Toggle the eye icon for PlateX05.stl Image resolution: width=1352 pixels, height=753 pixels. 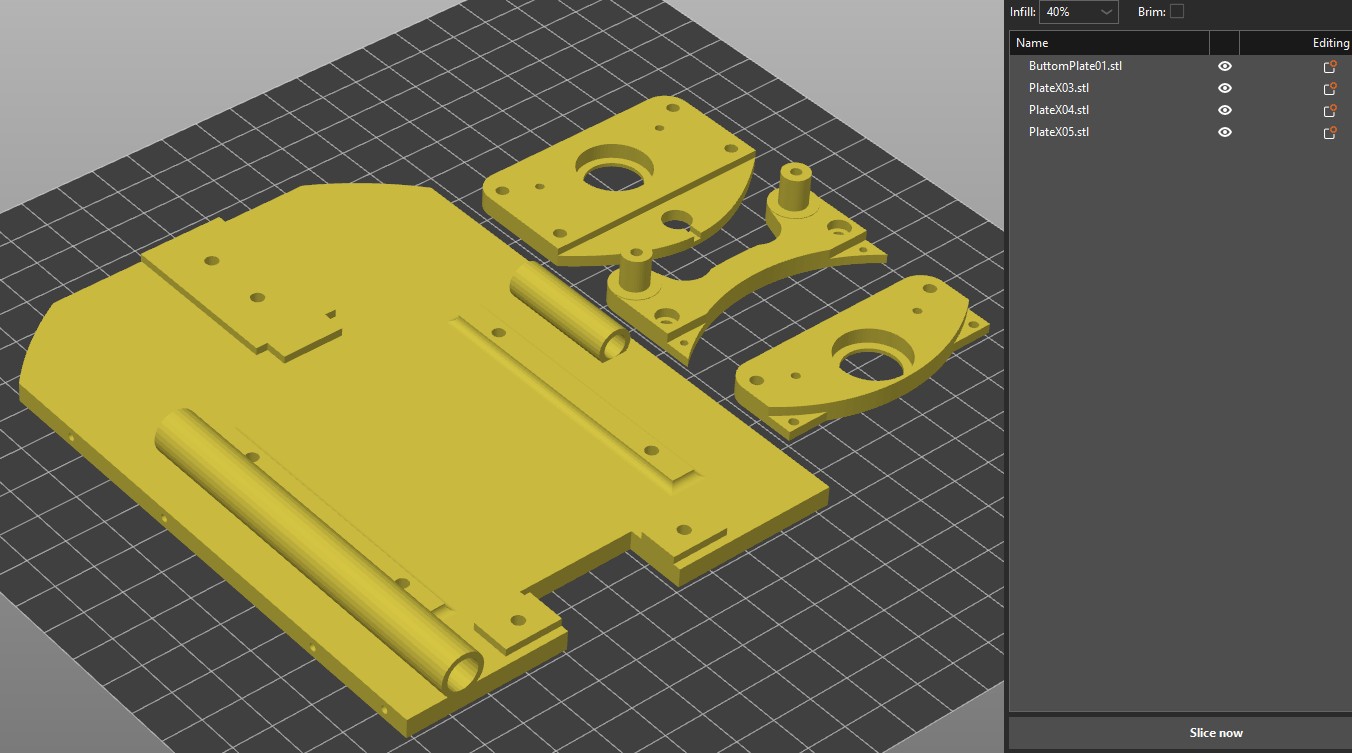click(x=1225, y=132)
